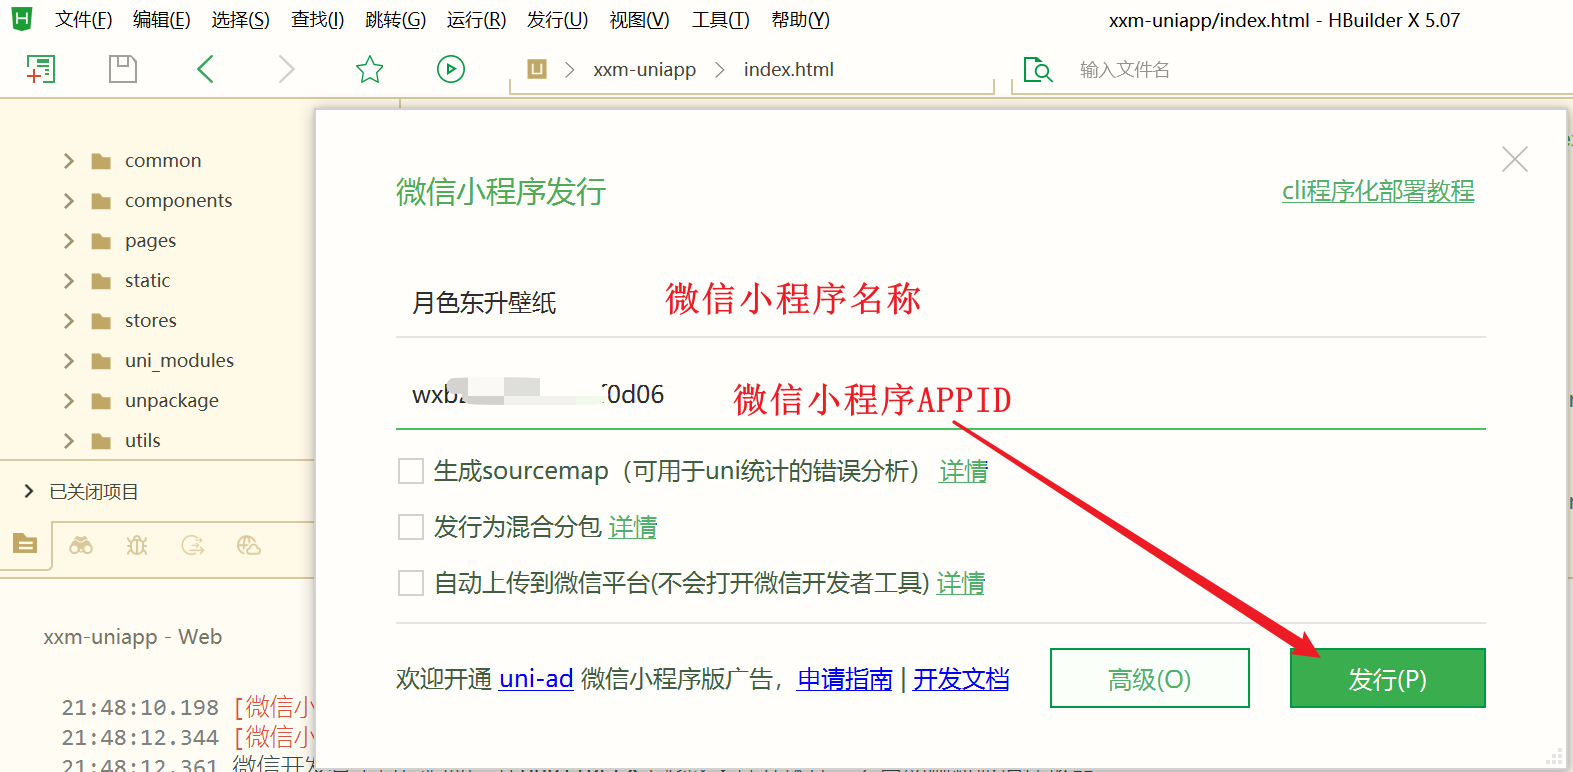Click the new file toolbar icon
1573x772 pixels.
tap(40, 69)
